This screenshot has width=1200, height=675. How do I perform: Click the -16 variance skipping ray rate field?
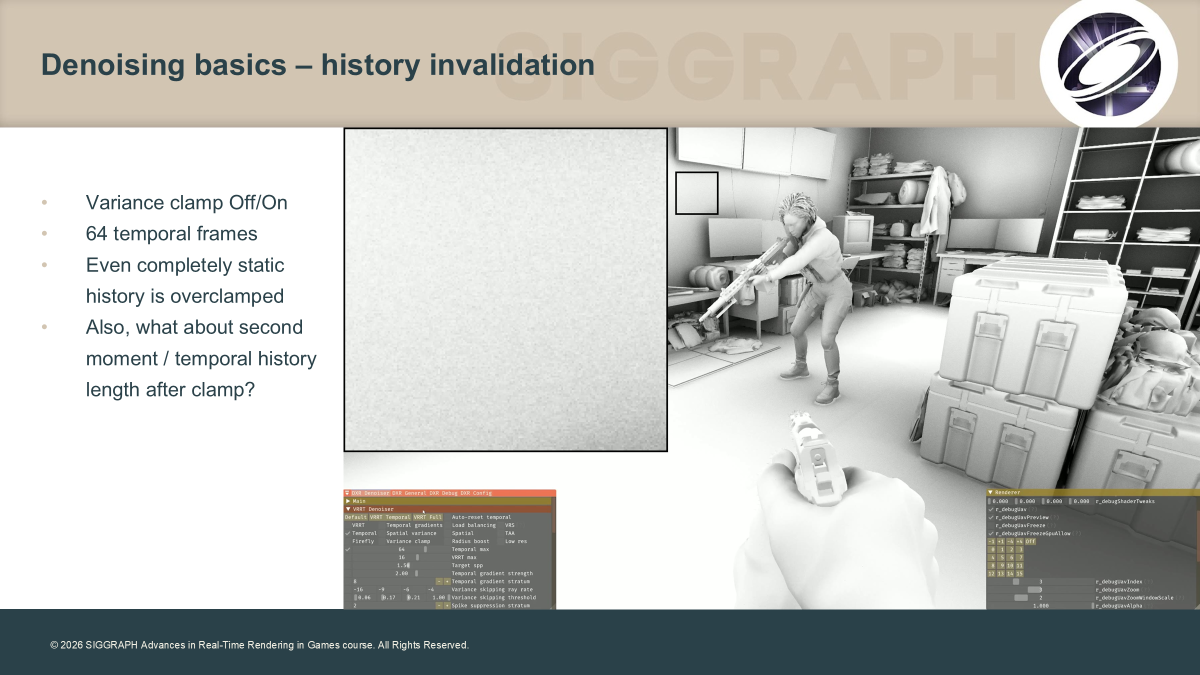click(364, 590)
